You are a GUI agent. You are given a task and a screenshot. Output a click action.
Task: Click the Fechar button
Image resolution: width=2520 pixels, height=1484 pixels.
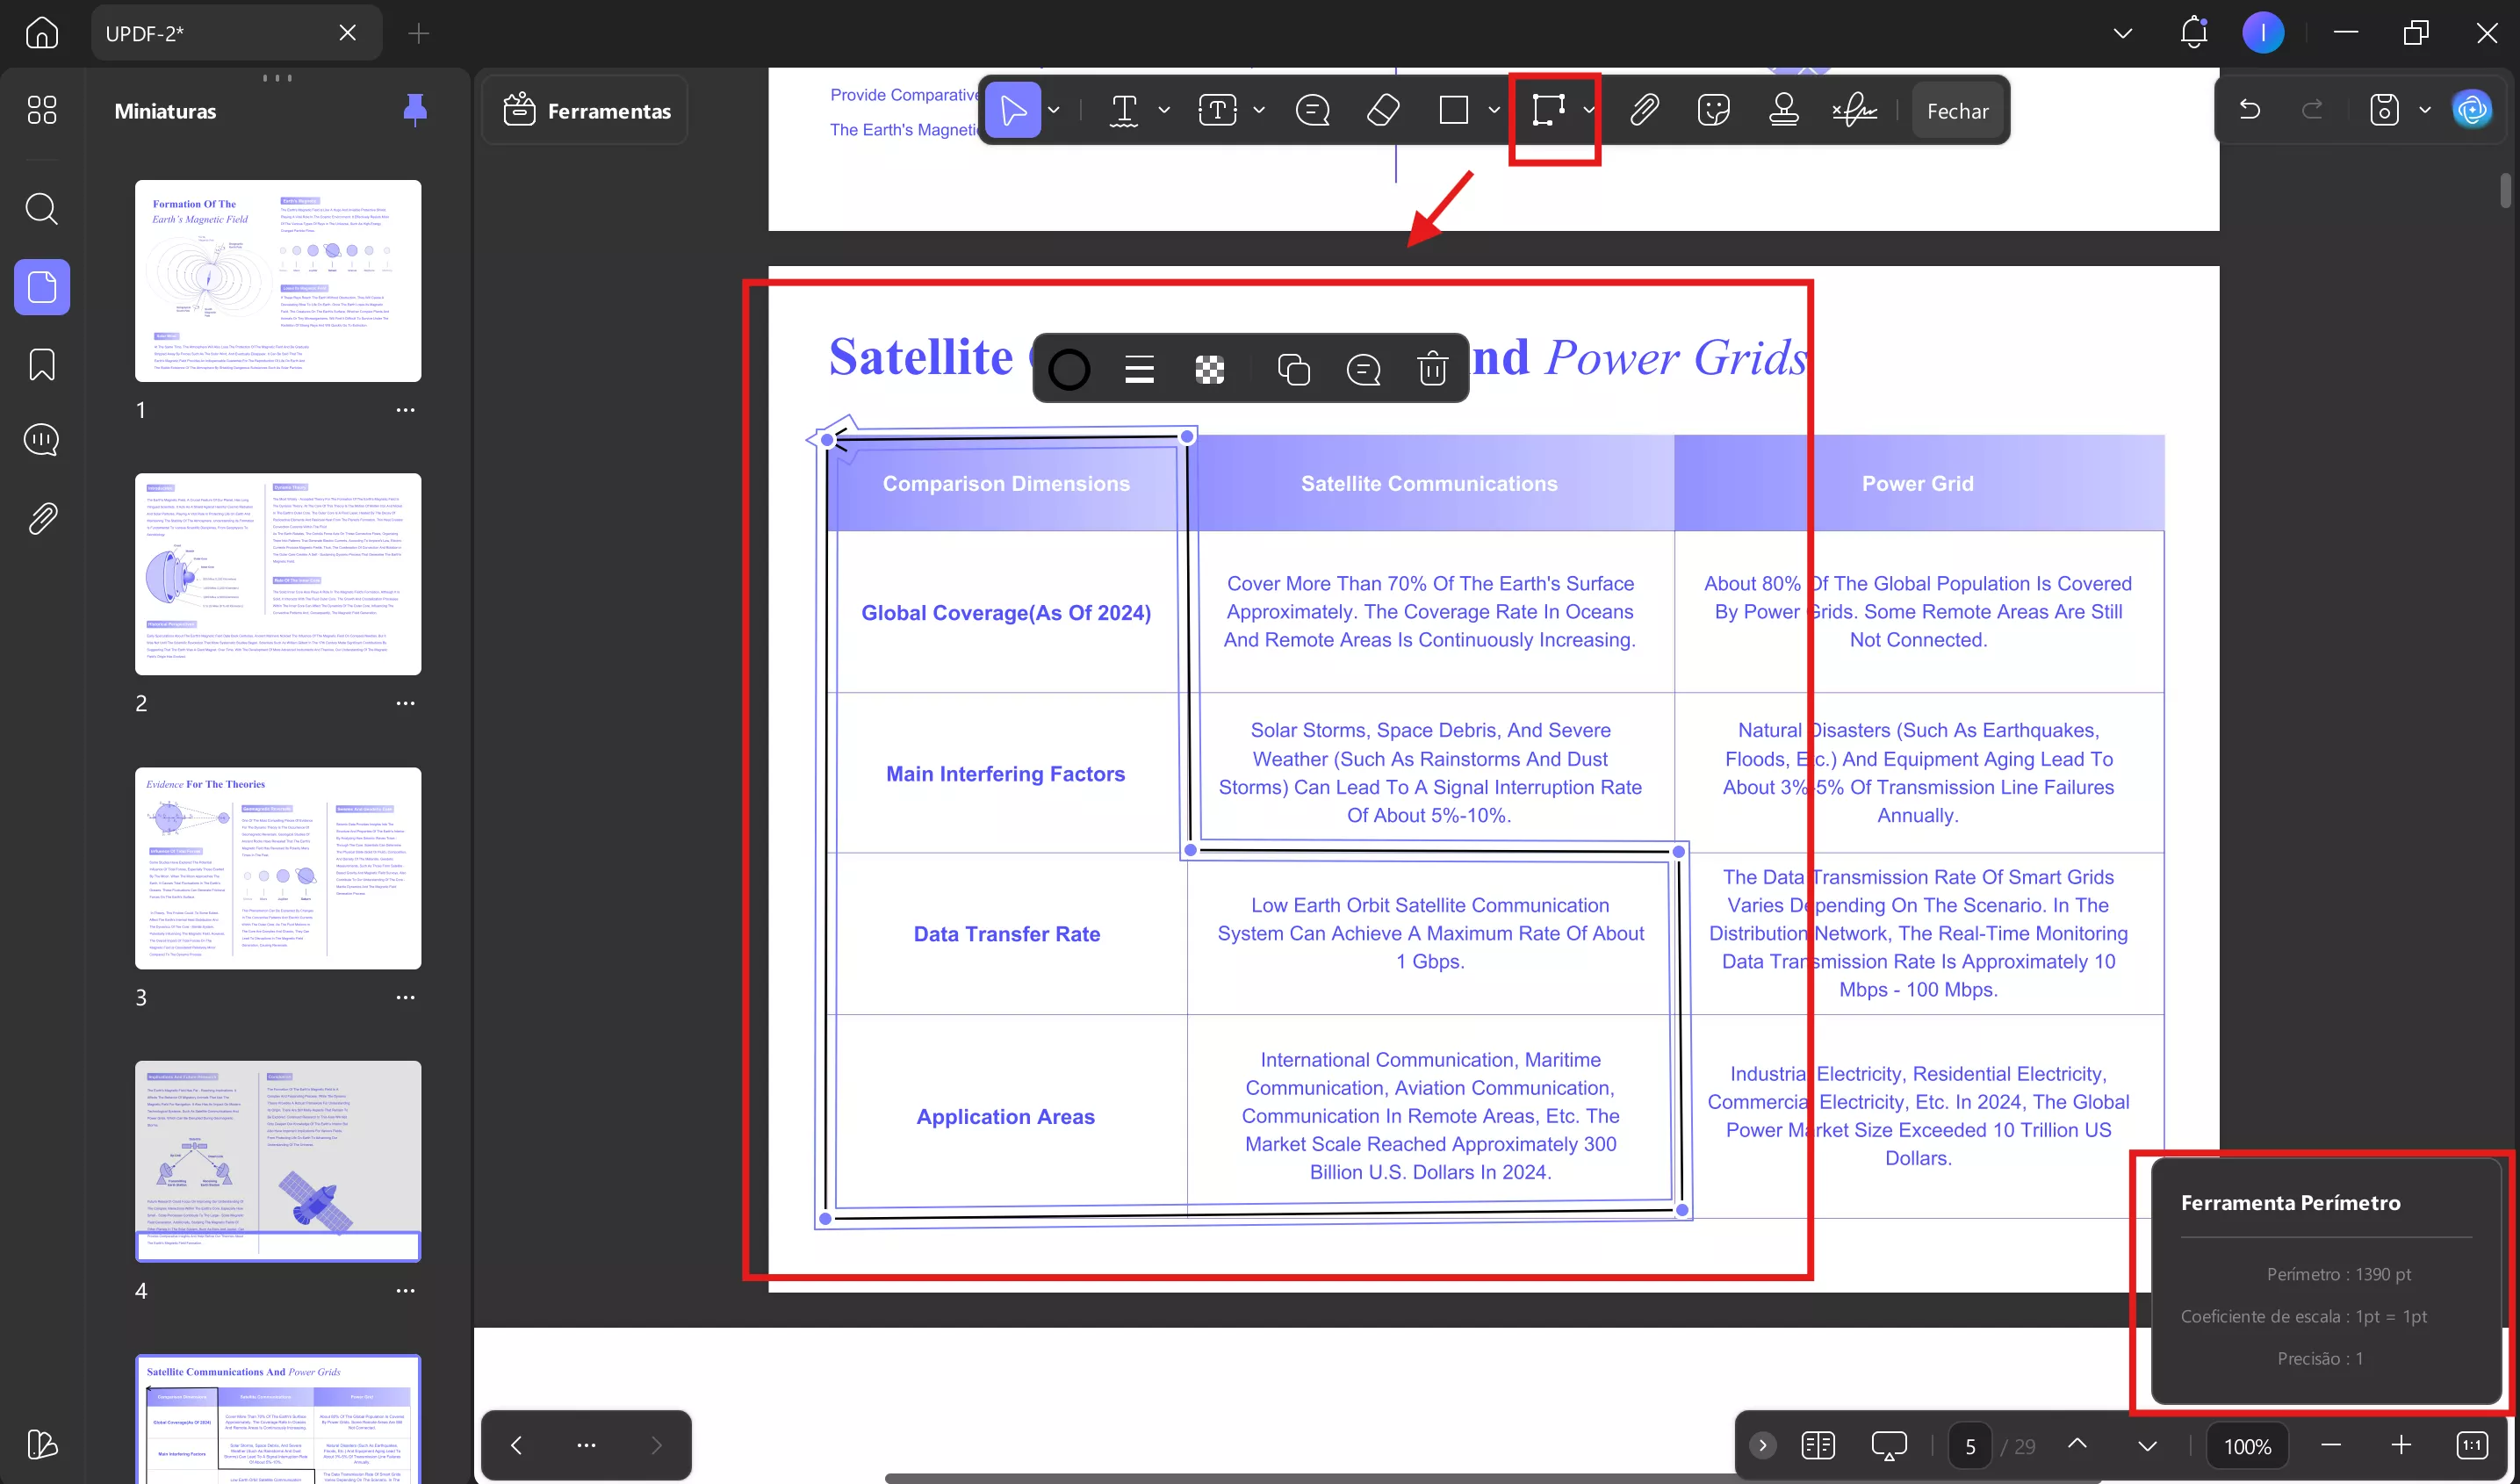coord(1957,111)
